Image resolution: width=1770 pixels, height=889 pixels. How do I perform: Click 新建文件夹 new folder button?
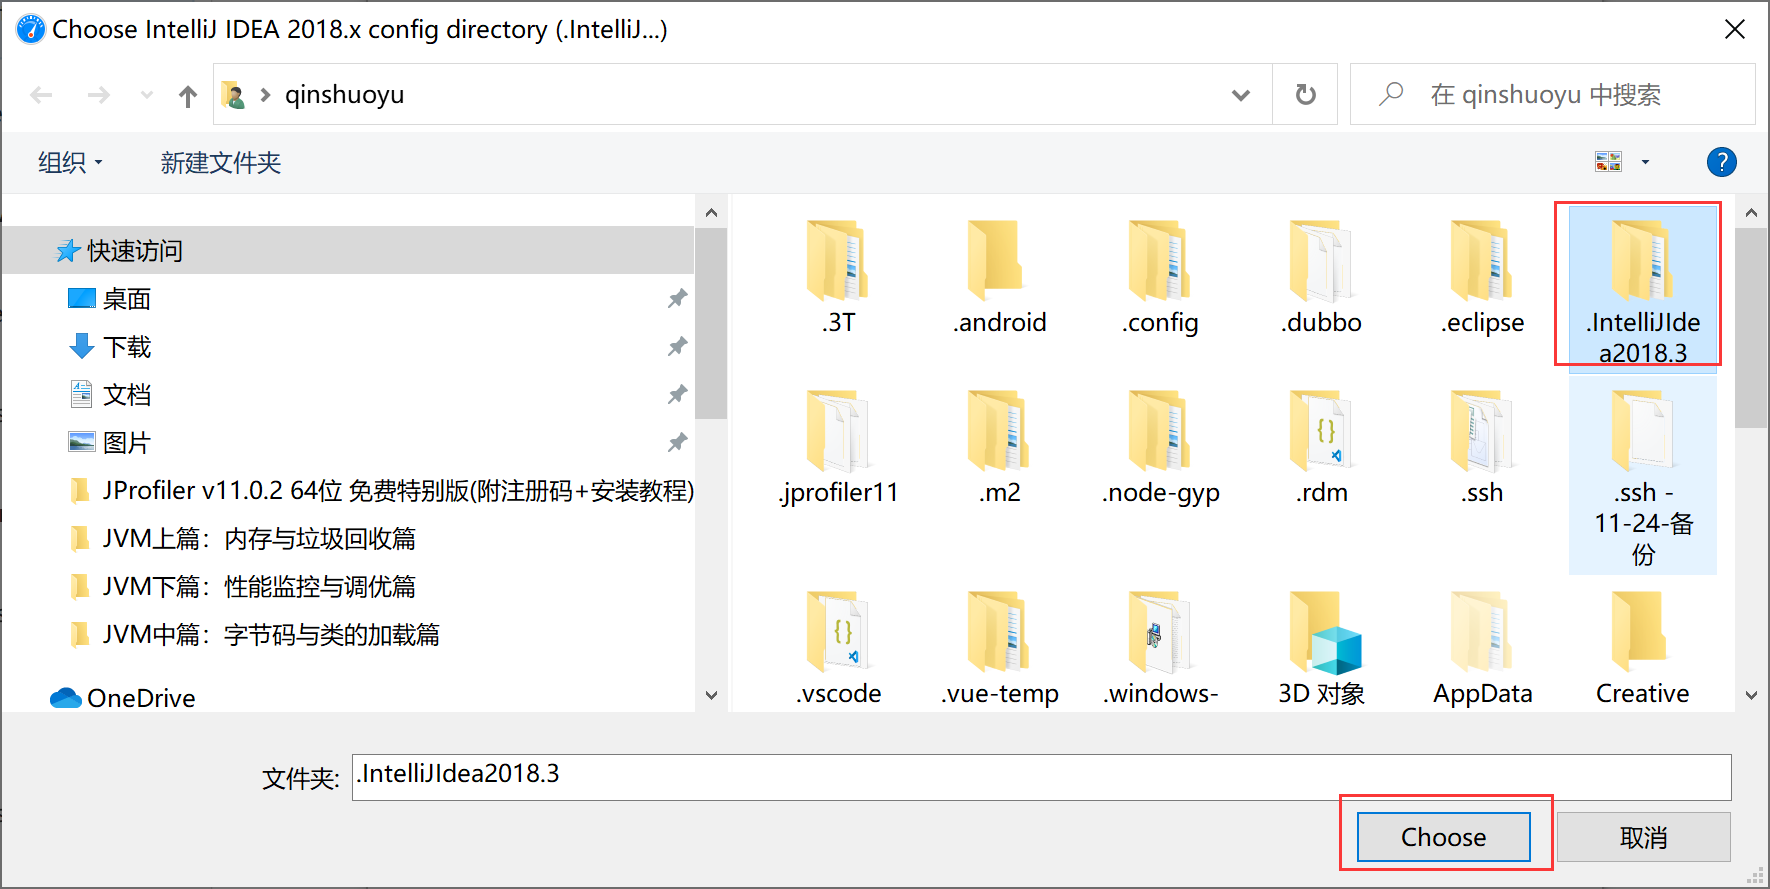click(221, 162)
